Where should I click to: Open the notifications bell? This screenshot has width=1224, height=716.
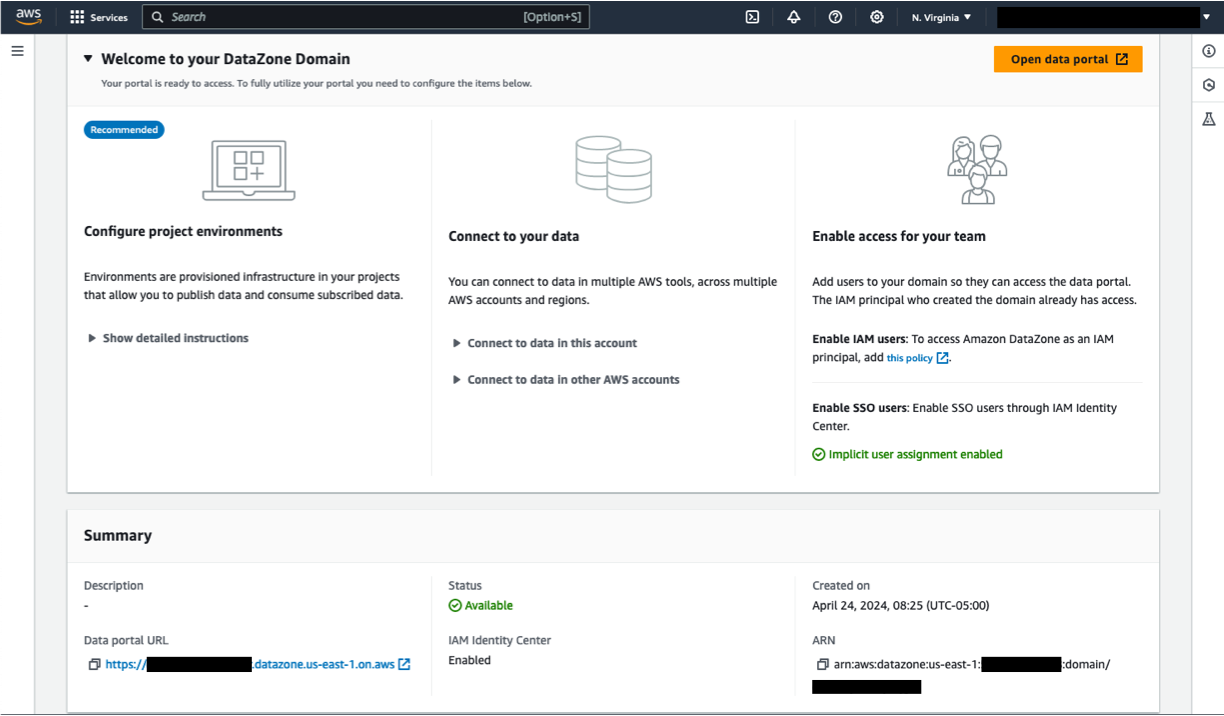pyautogui.click(x=794, y=17)
